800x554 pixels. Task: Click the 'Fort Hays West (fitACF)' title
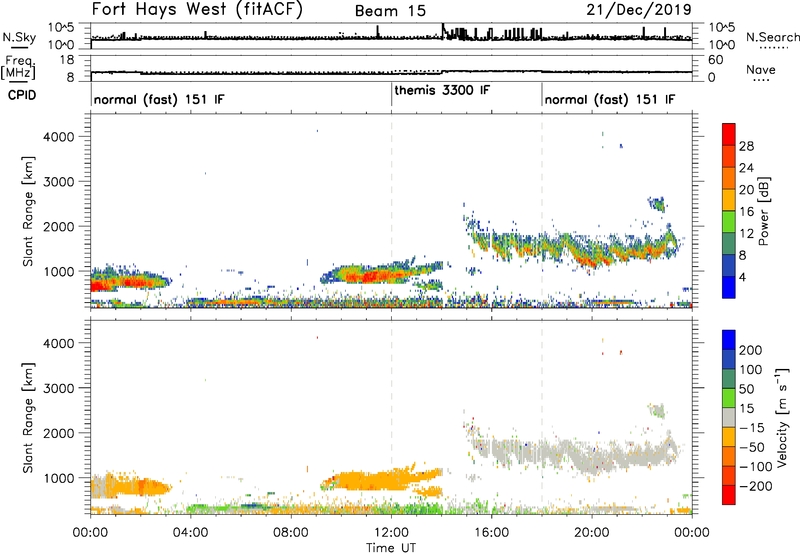point(197,10)
